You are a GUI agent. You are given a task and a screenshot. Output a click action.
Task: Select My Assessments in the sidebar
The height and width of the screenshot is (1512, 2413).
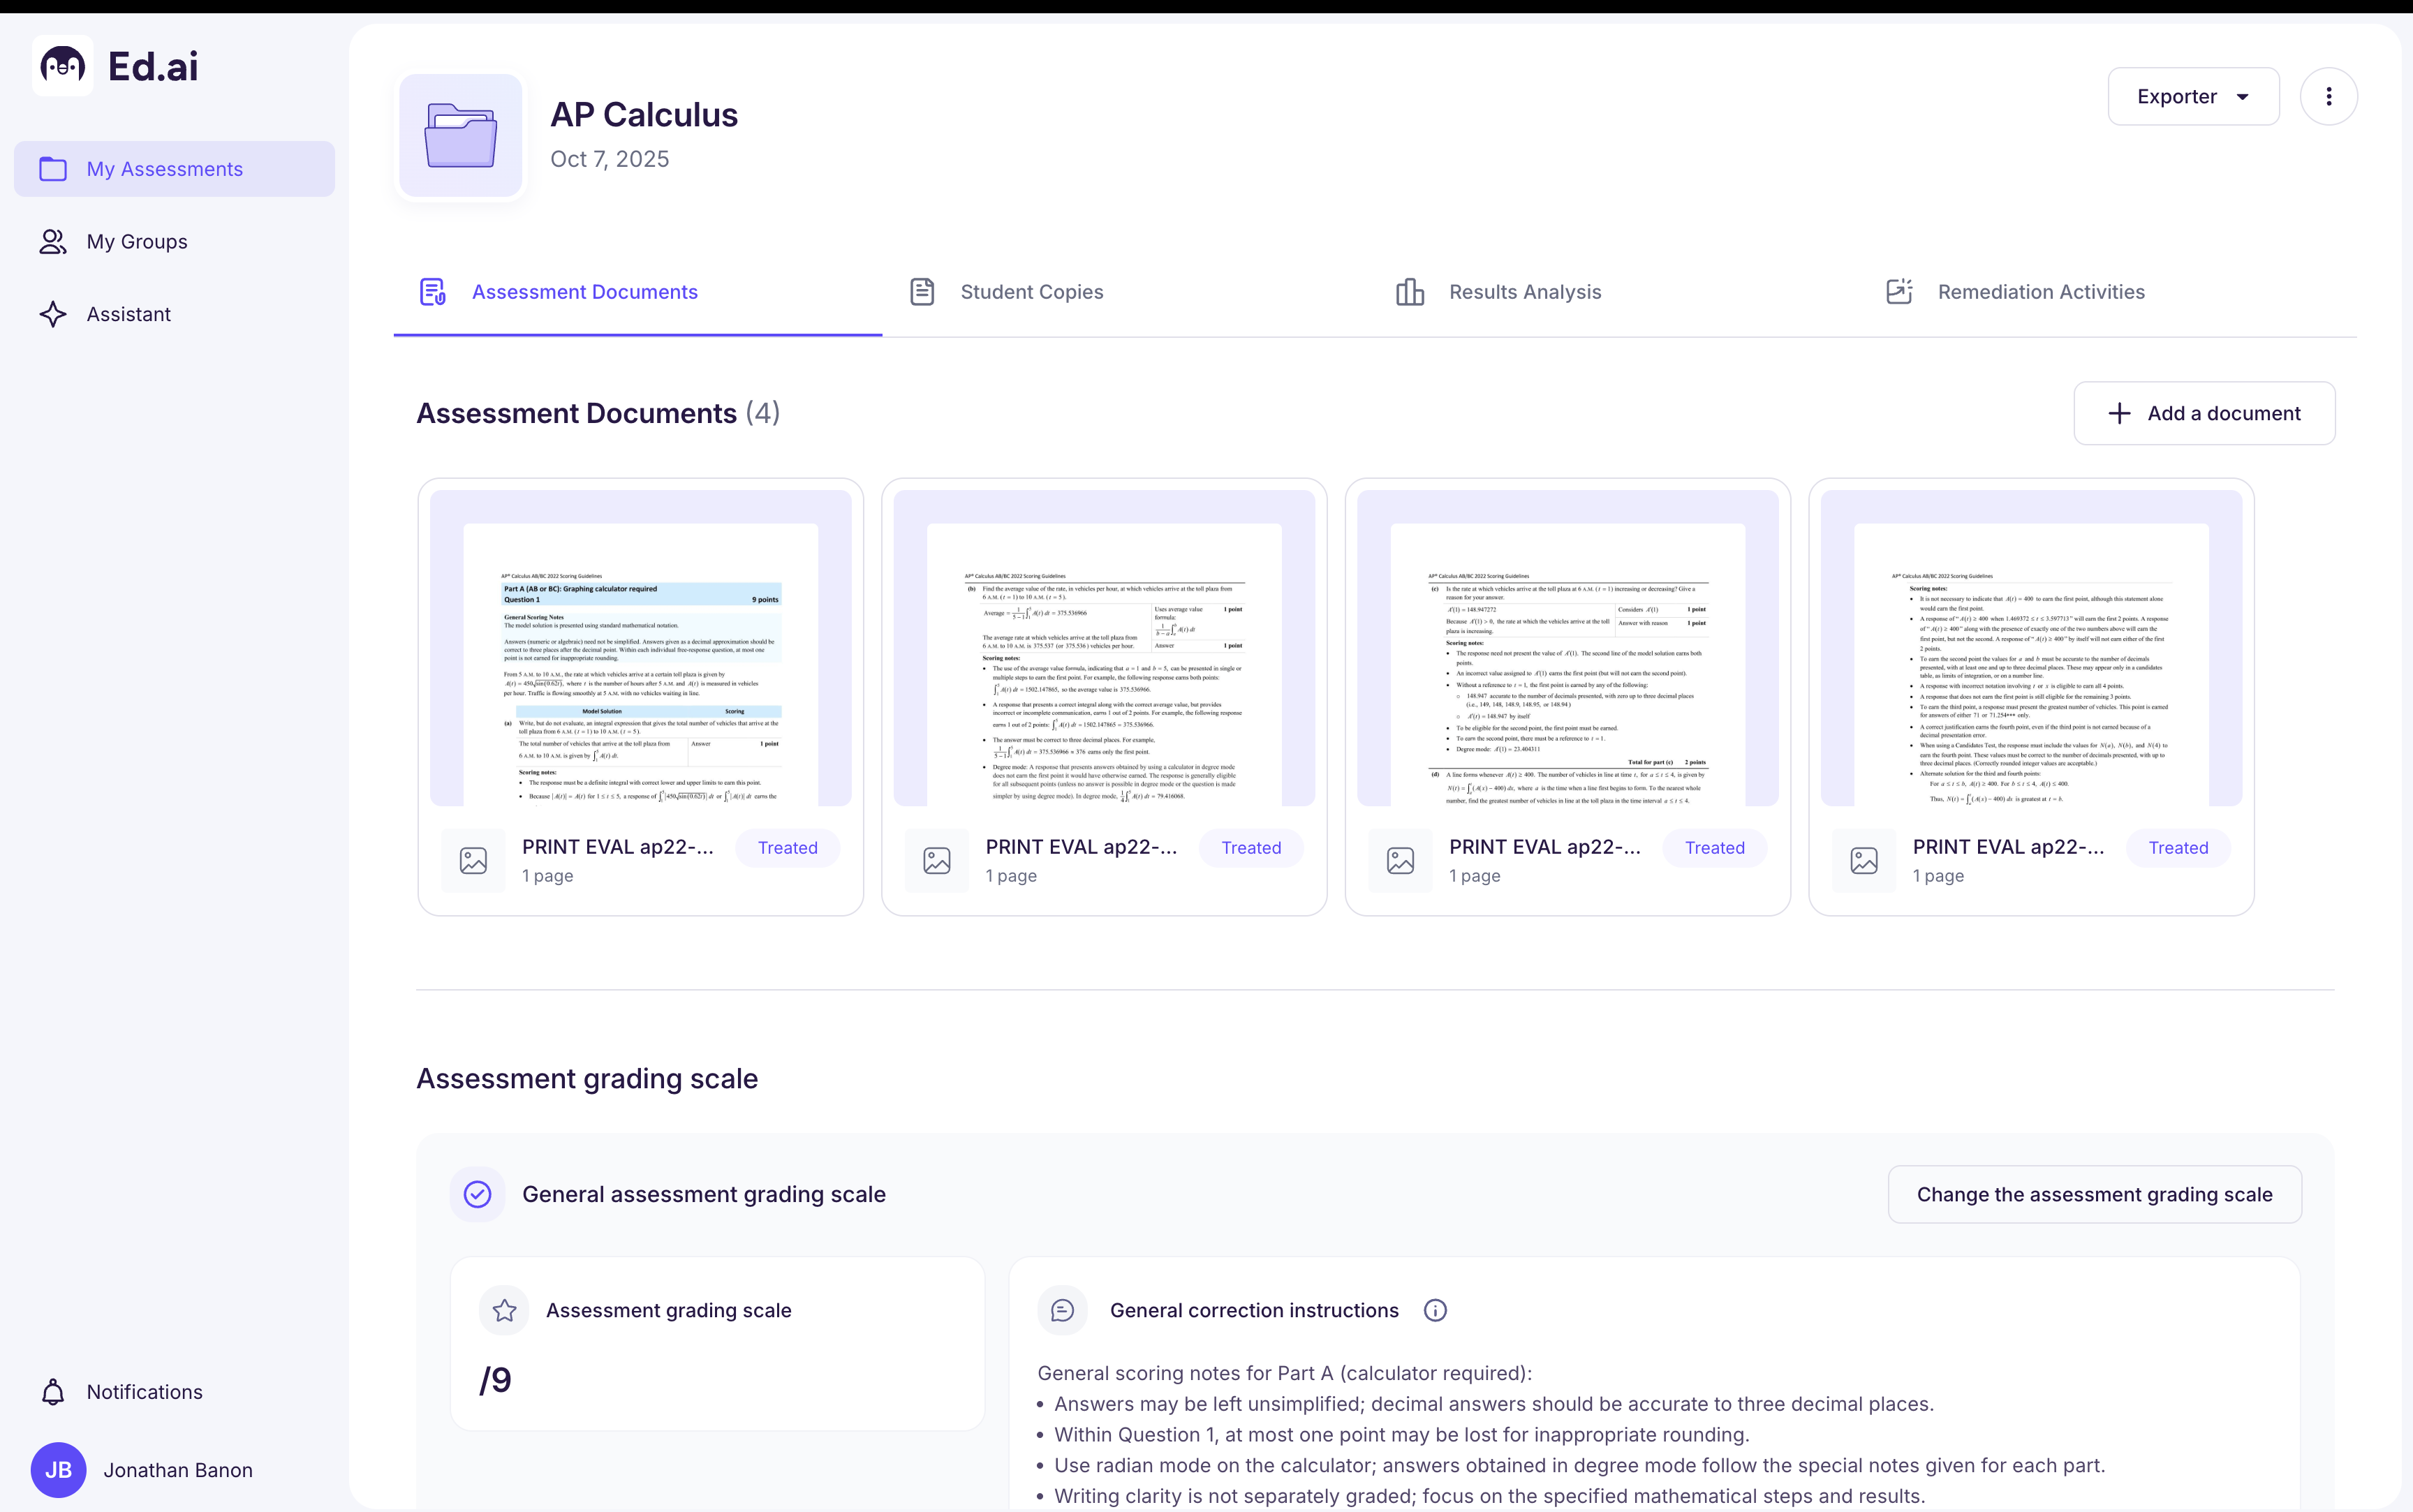tap(165, 168)
